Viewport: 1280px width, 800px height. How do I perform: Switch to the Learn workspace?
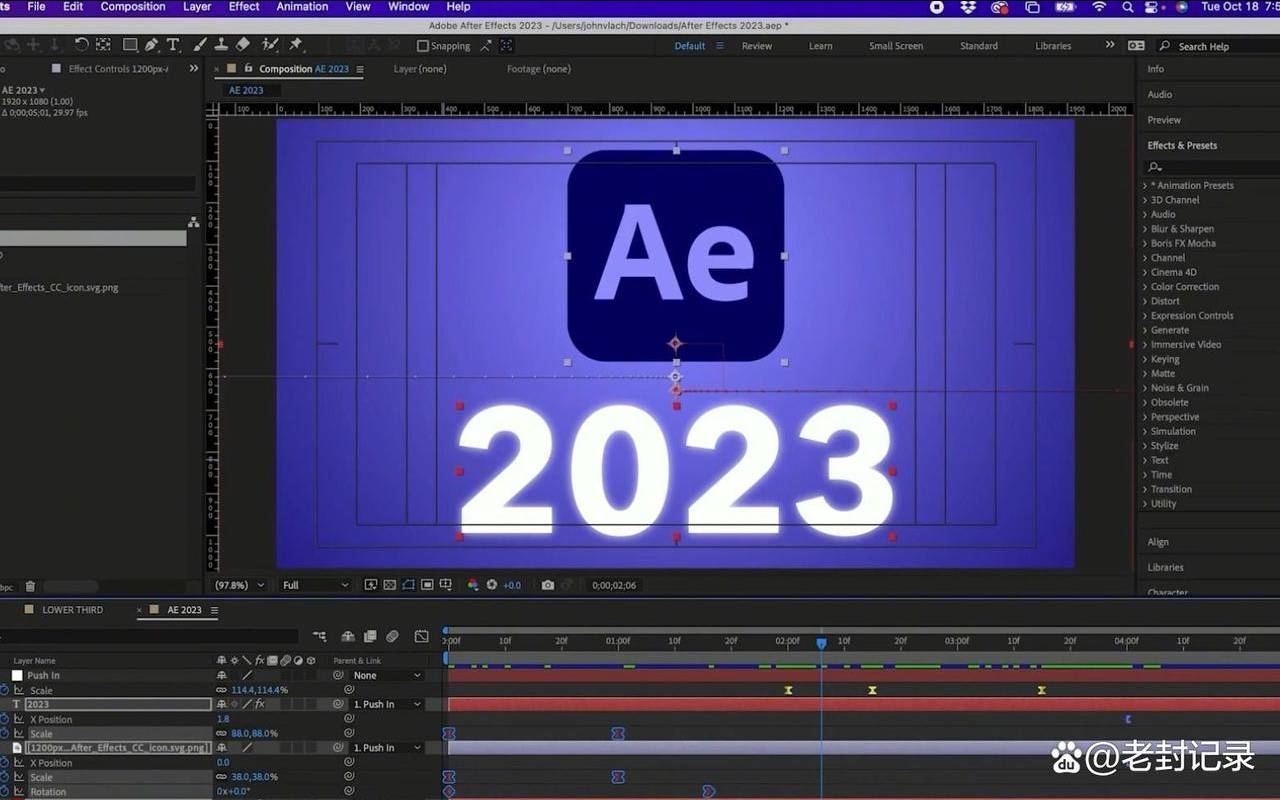pos(821,46)
